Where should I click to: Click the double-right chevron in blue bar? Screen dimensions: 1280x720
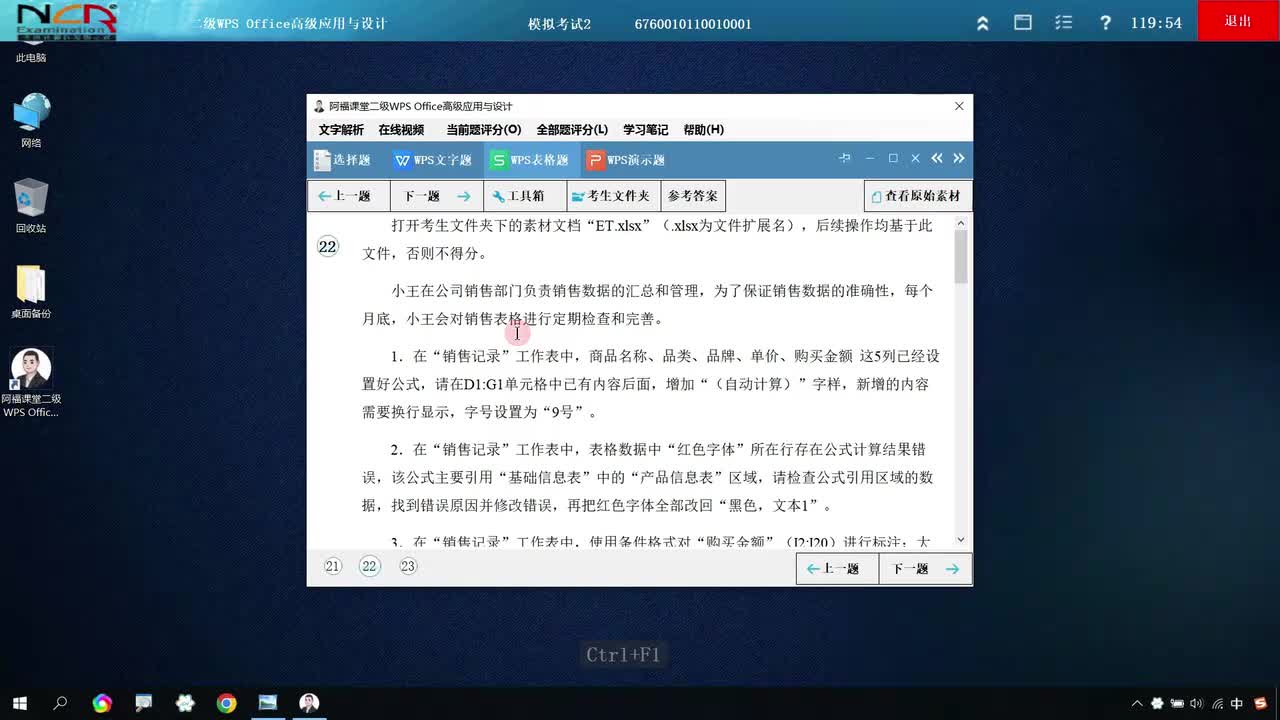[x=959, y=159]
